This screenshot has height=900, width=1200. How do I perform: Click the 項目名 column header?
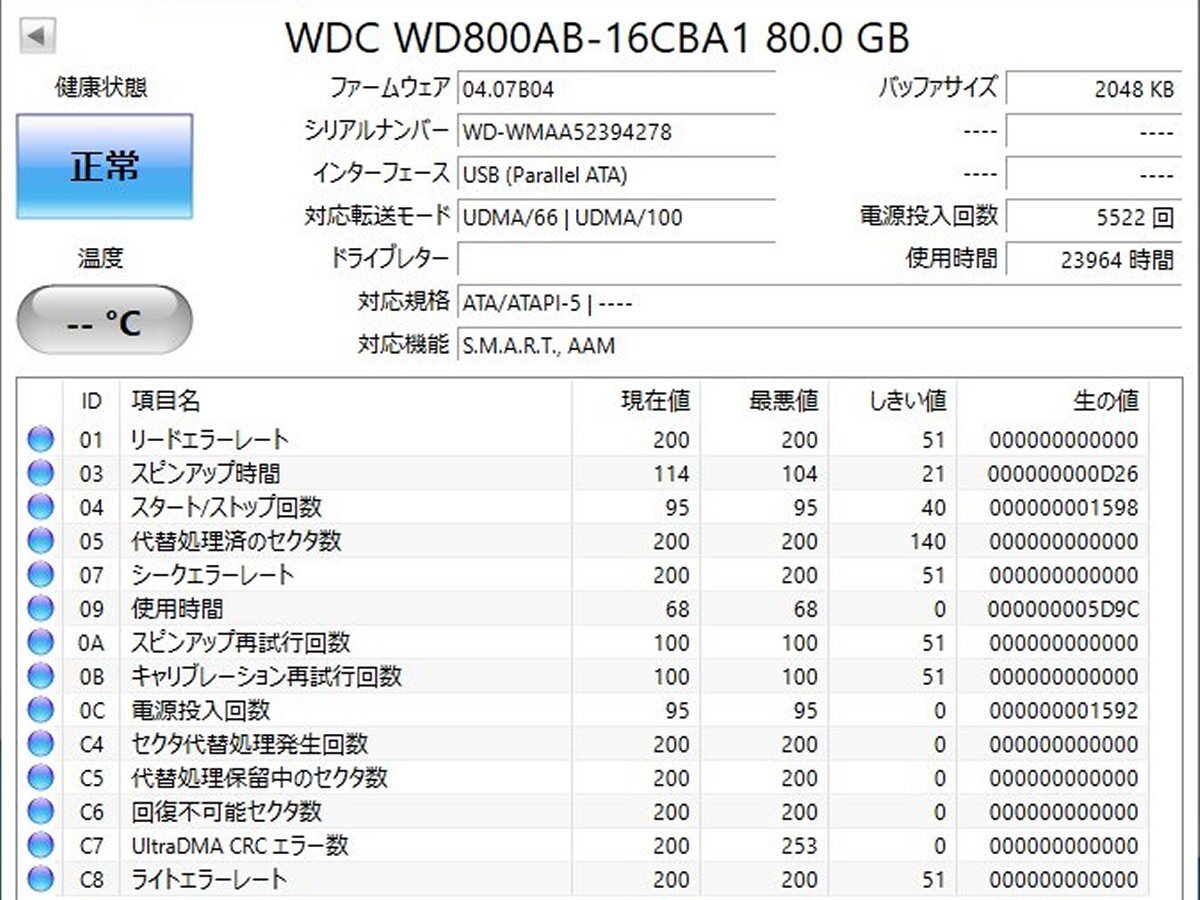point(345,401)
